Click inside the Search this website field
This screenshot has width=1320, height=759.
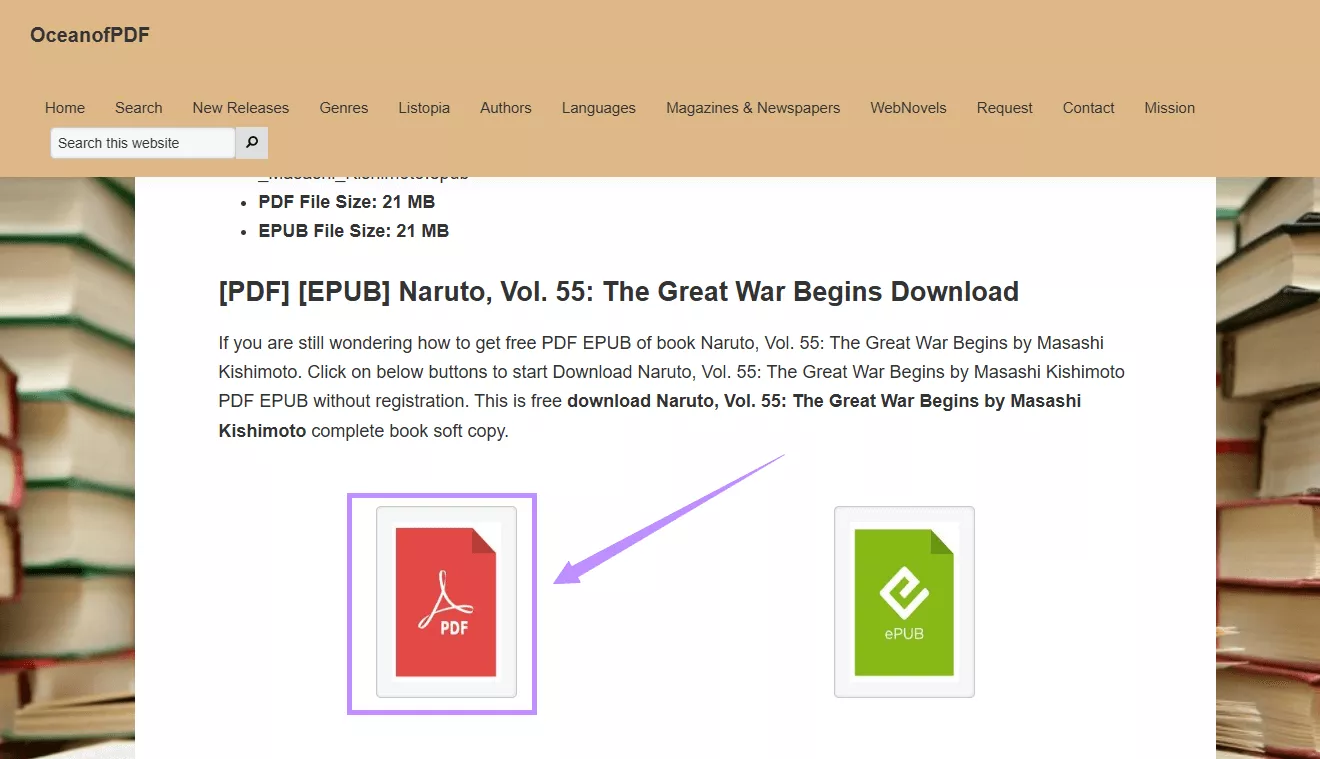[140, 142]
